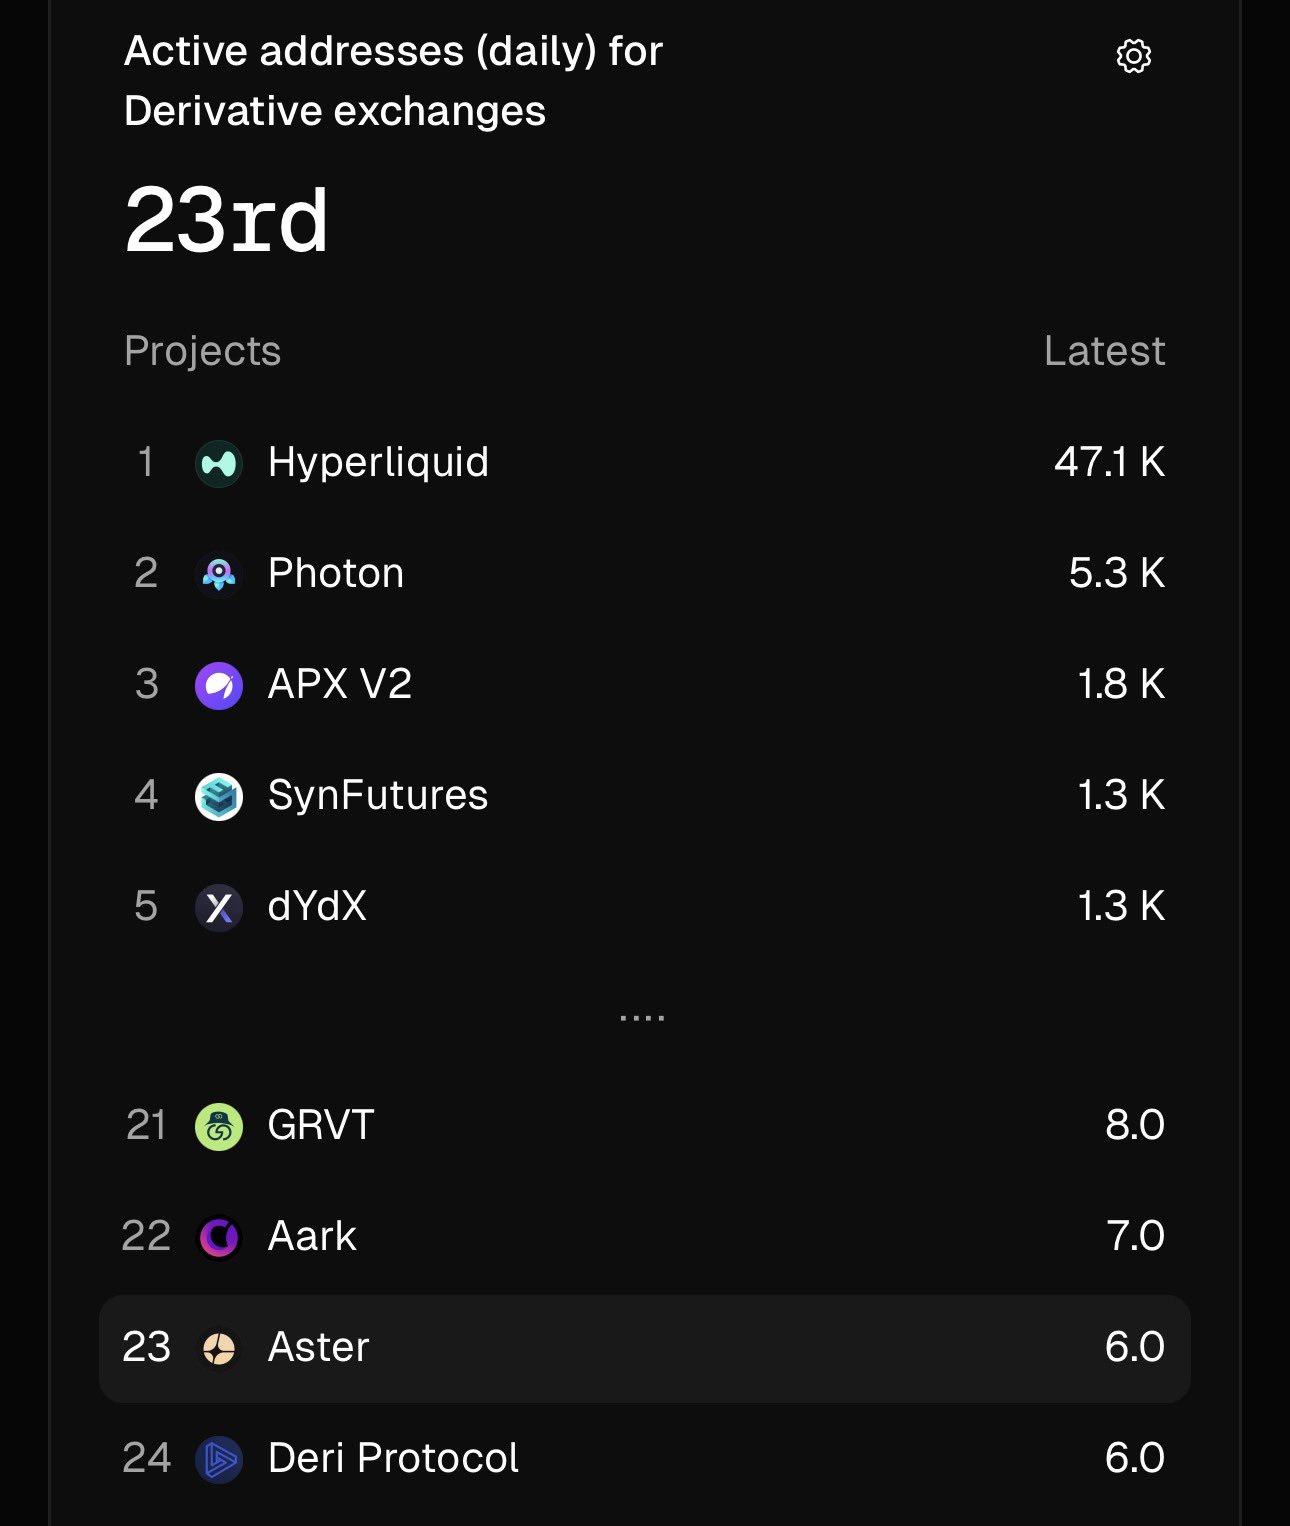Click the GRVT green icon

219,1127
